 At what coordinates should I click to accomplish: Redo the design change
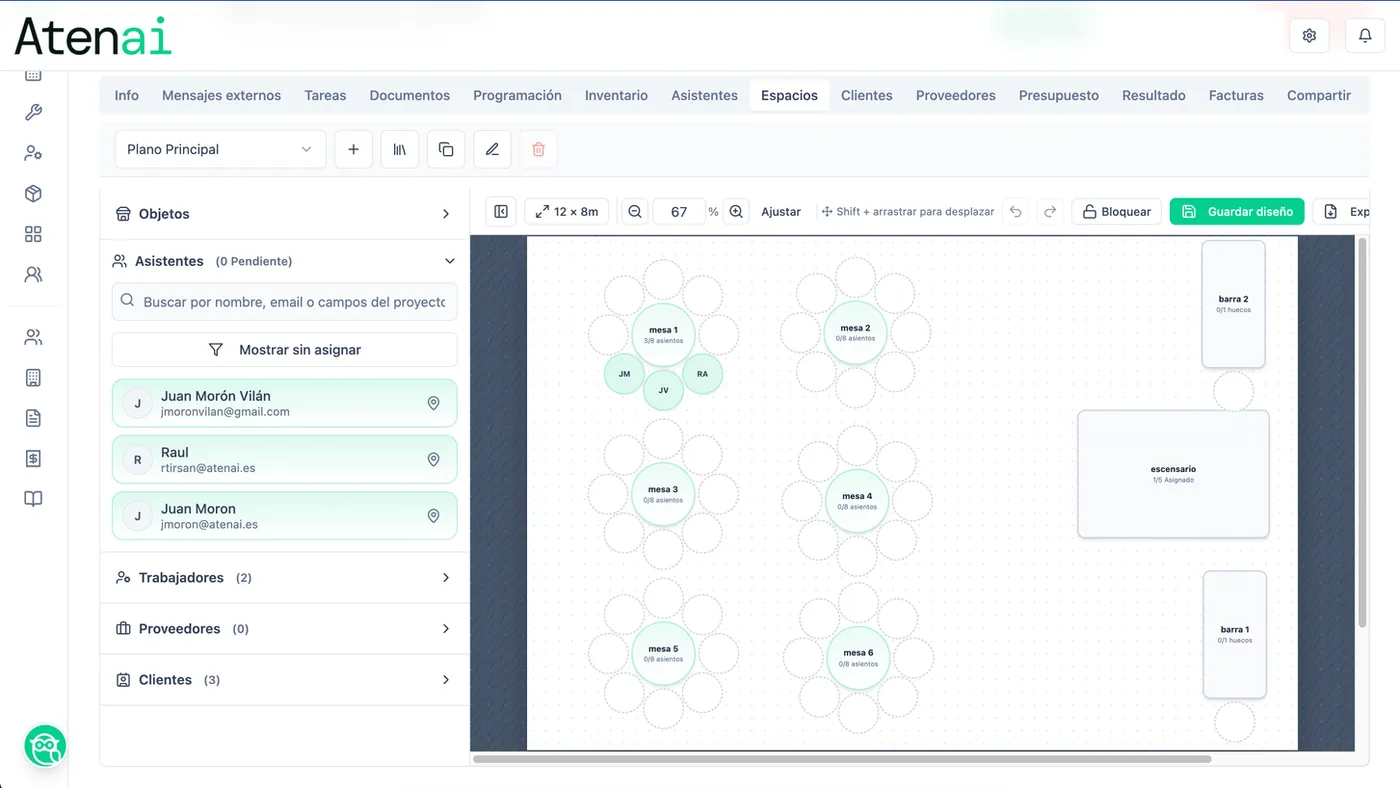click(1050, 212)
